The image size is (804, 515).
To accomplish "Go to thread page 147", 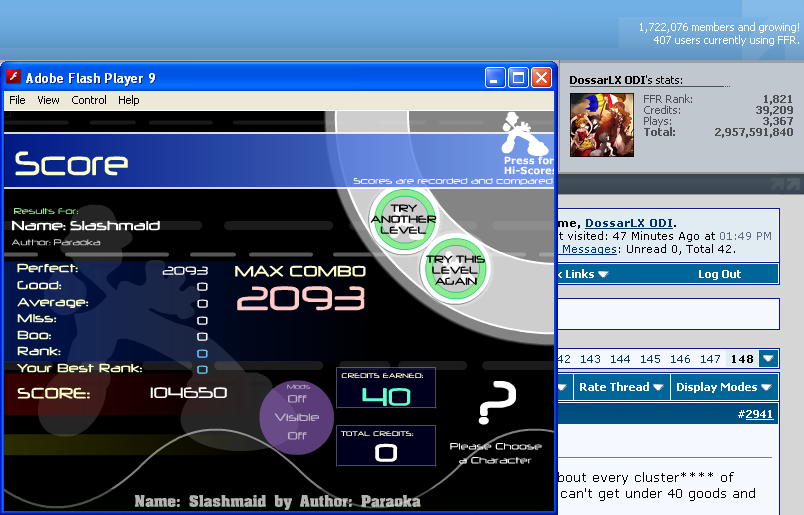I will [x=710, y=359].
